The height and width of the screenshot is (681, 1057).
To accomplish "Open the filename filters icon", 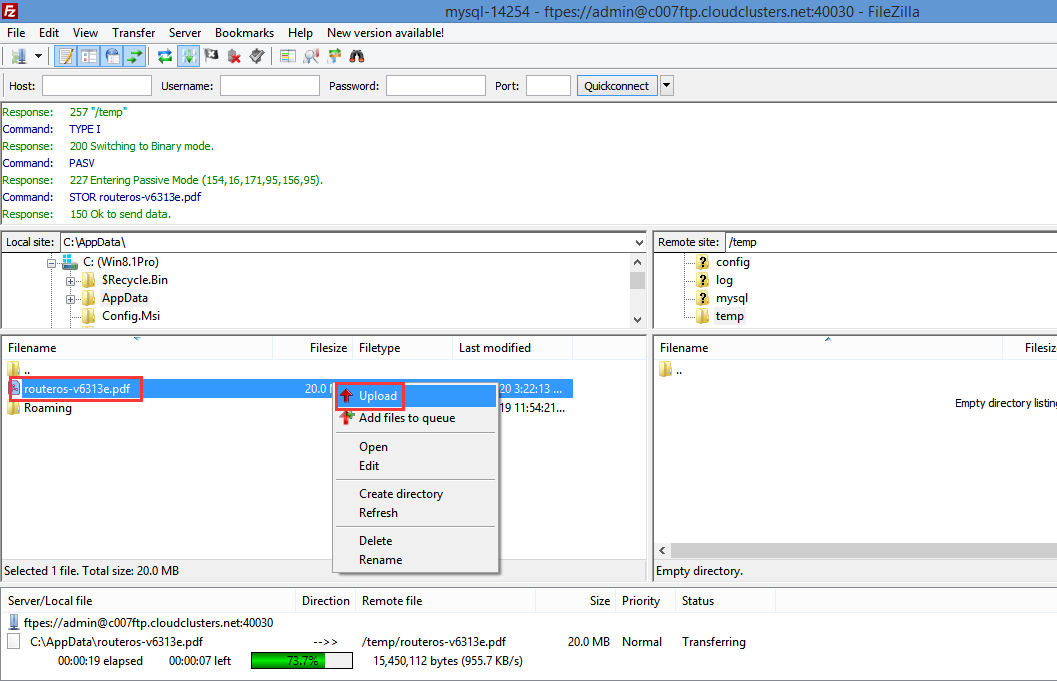I will point(287,56).
